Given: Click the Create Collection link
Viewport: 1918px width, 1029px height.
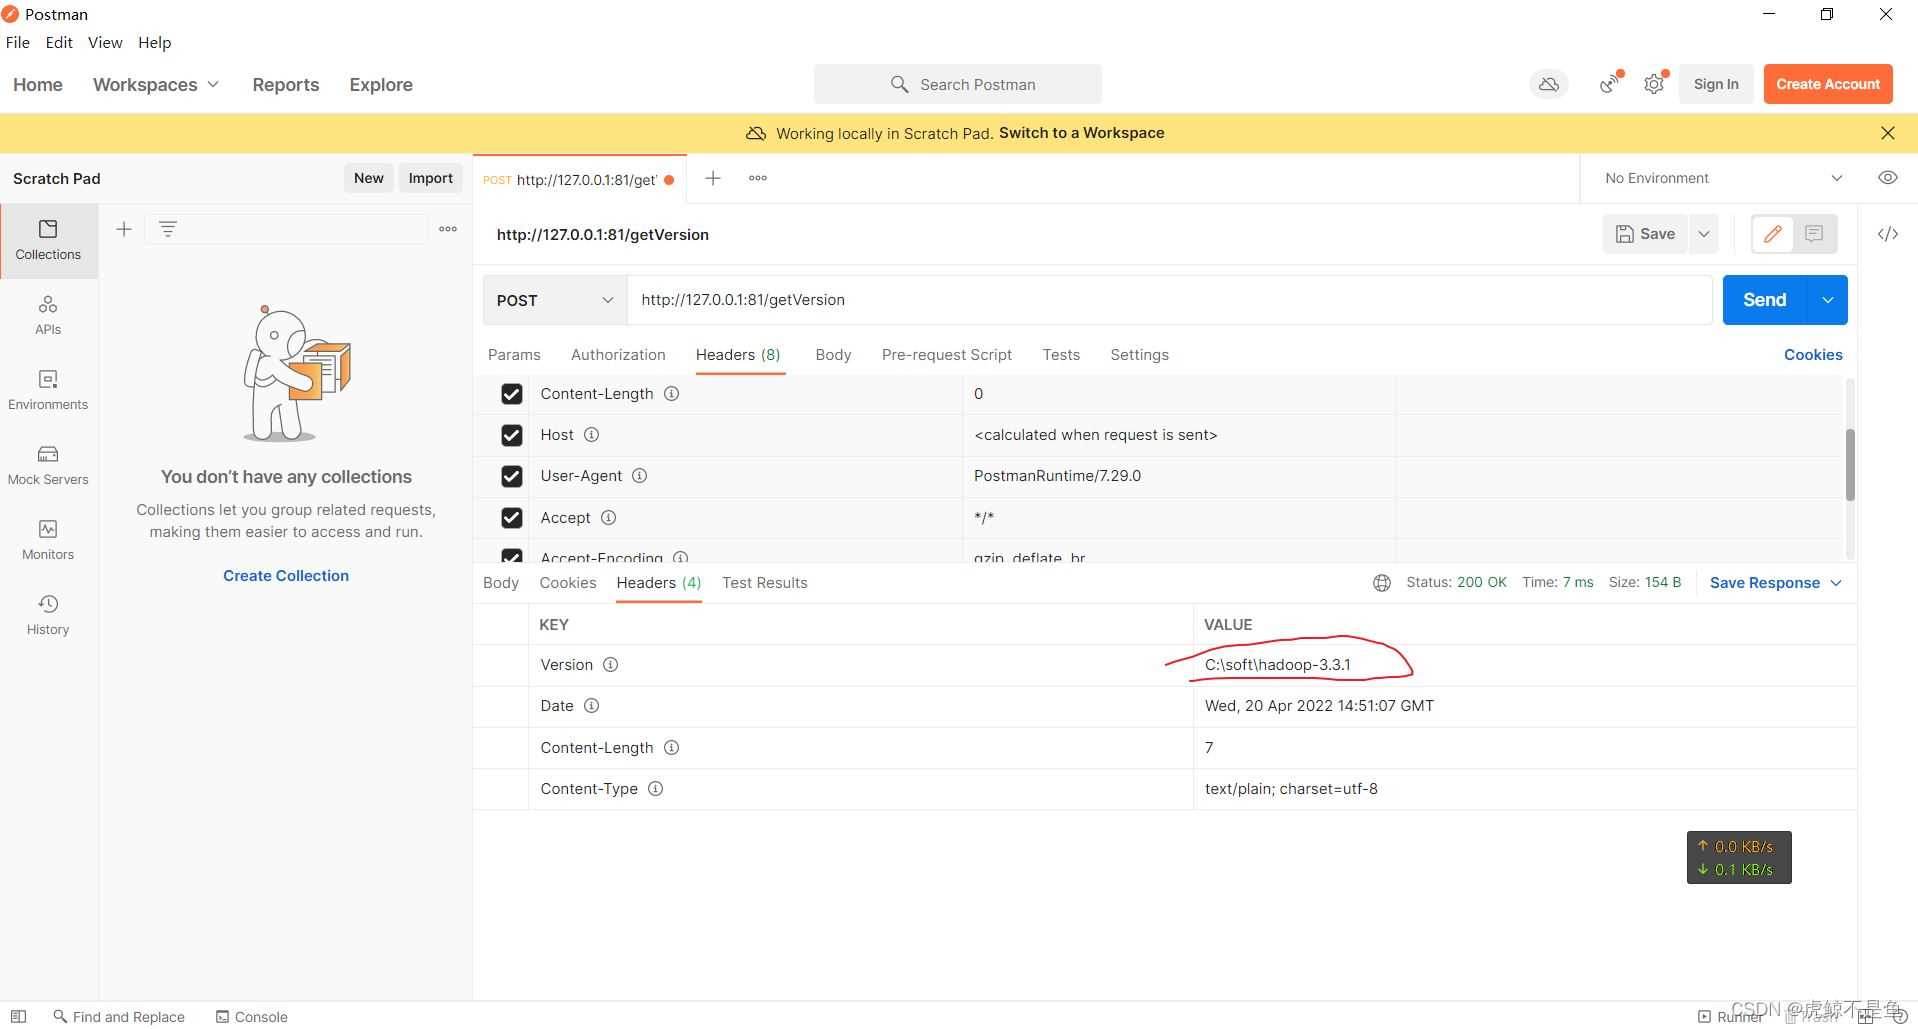Looking at the screenshot, I should coord(286,576).
